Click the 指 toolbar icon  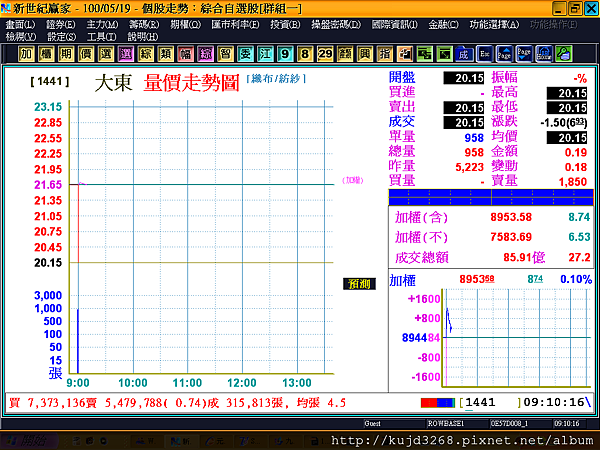click(385, 54)
